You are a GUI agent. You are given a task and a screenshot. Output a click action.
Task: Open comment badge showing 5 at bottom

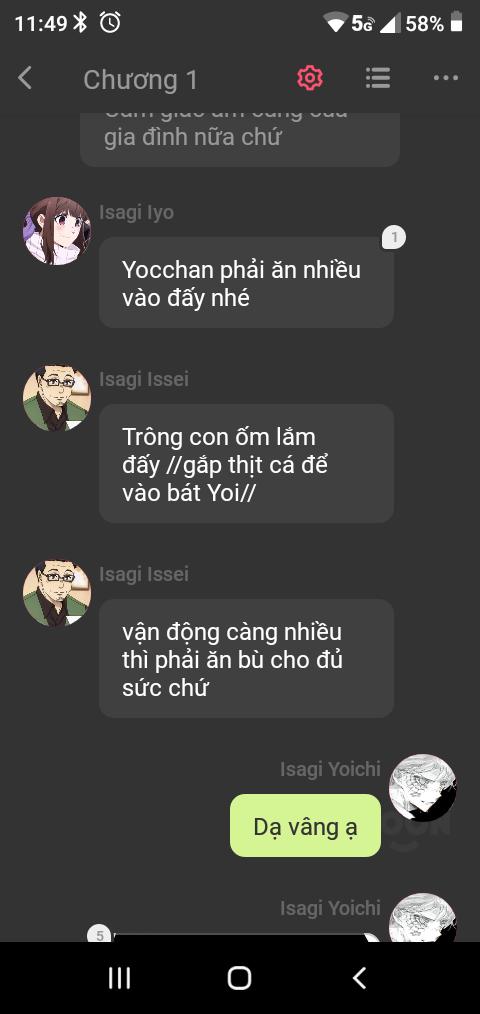point(100,934)
